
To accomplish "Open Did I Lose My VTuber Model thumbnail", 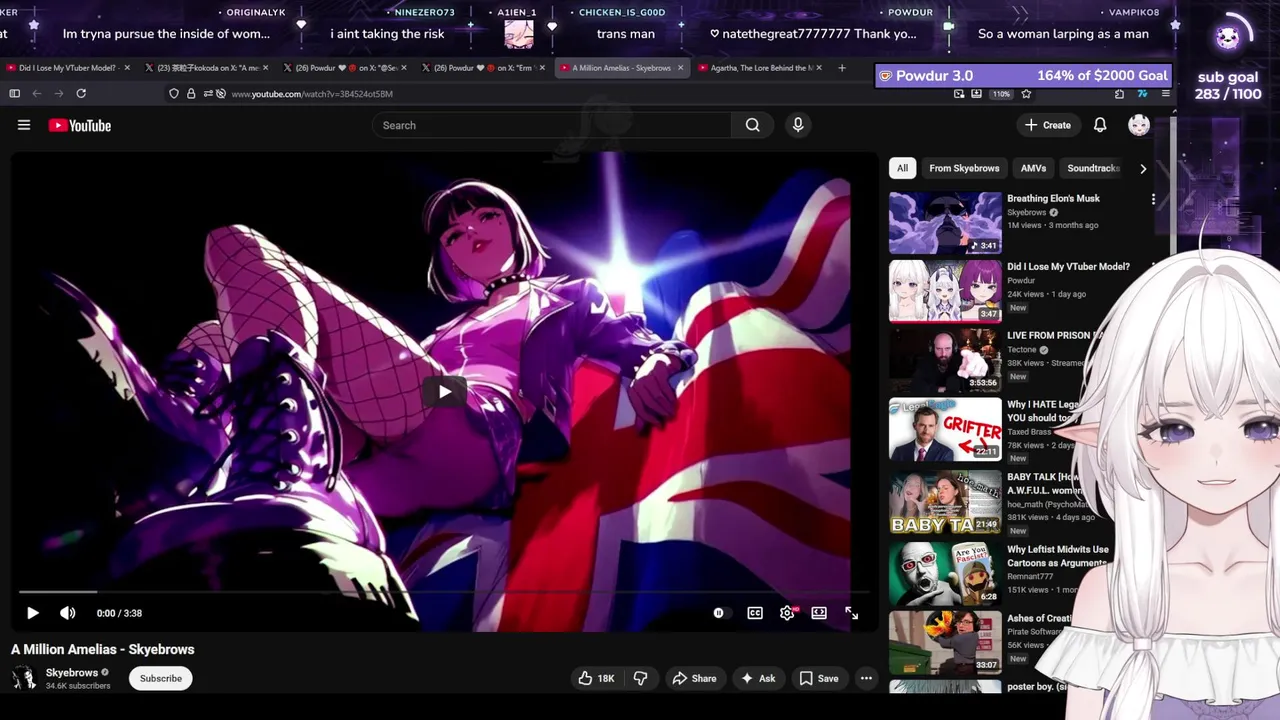I will [945, 291].
